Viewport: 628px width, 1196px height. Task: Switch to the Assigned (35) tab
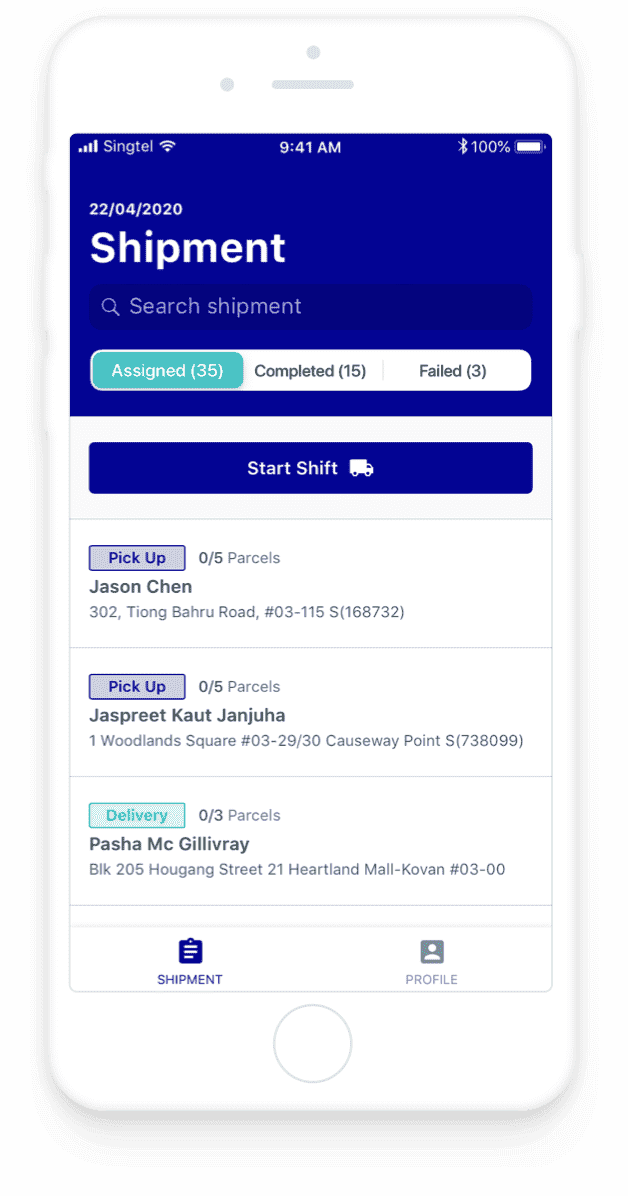[167, 371]
